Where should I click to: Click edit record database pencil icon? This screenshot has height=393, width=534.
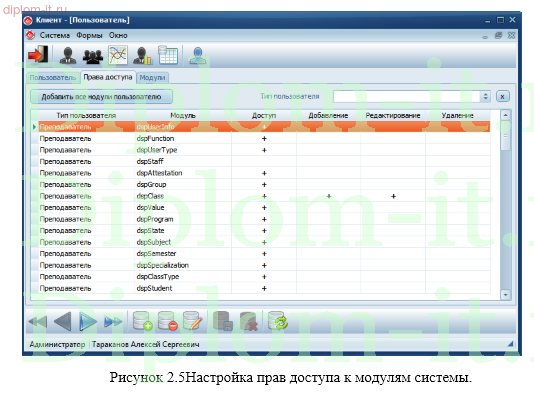pyautogui.click(x=193, y=321)
